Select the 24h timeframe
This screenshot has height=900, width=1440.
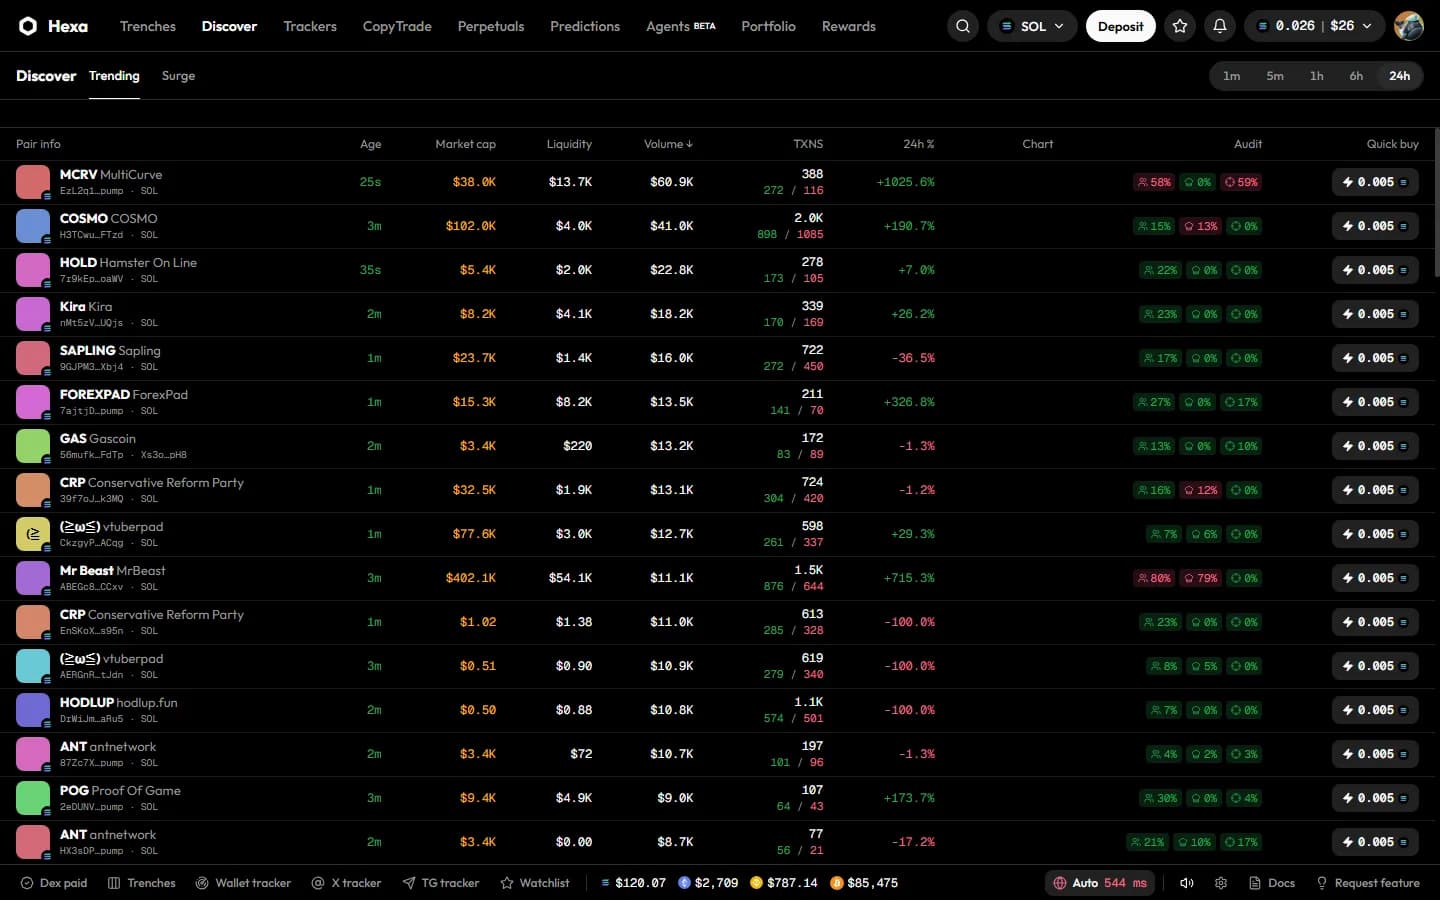pos(1400,76)
